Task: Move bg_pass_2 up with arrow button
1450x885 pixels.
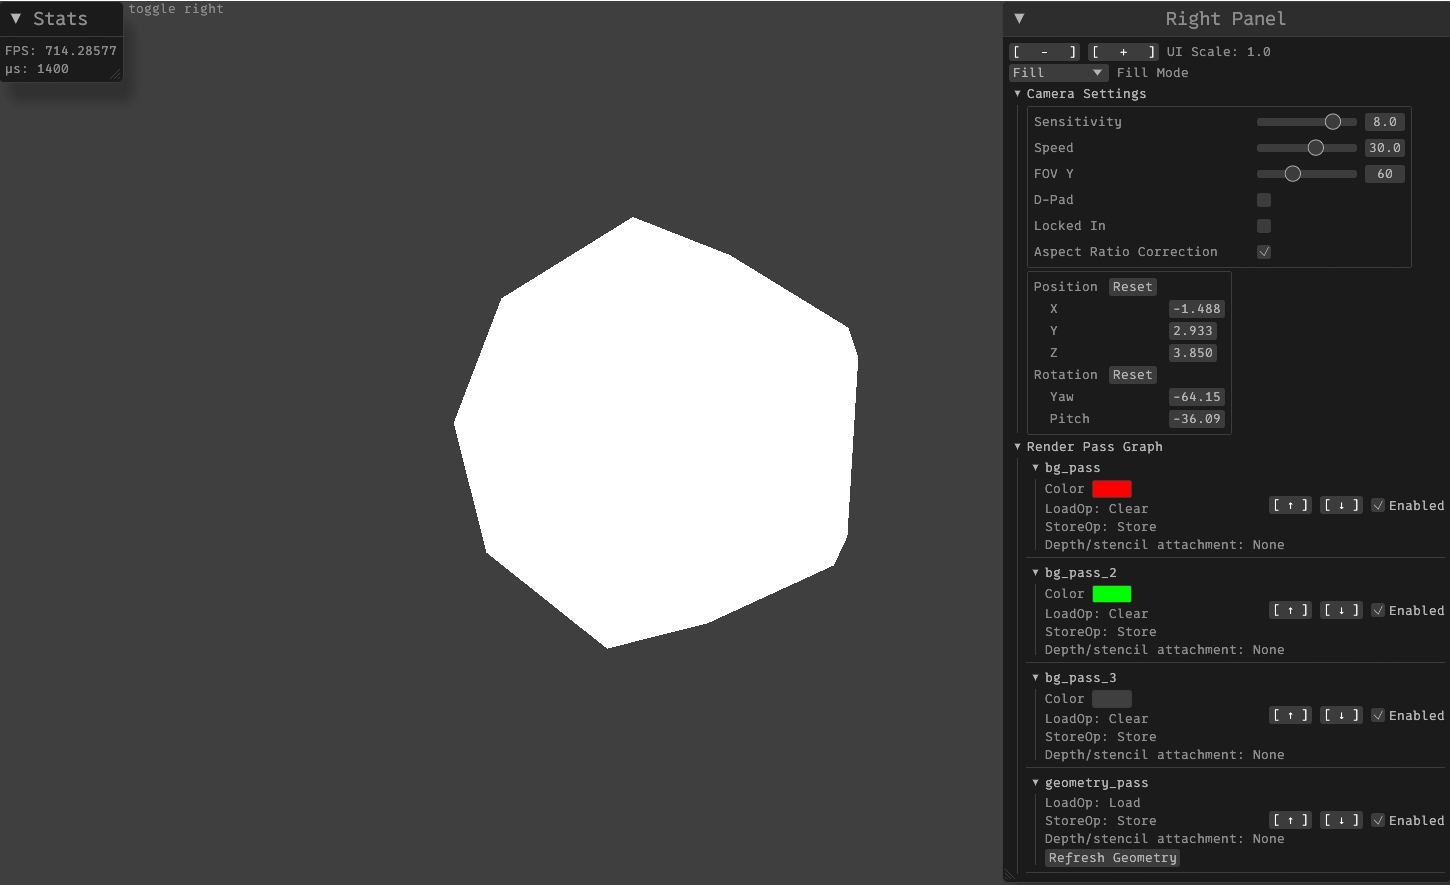Action: click(x=1291, y=611)
